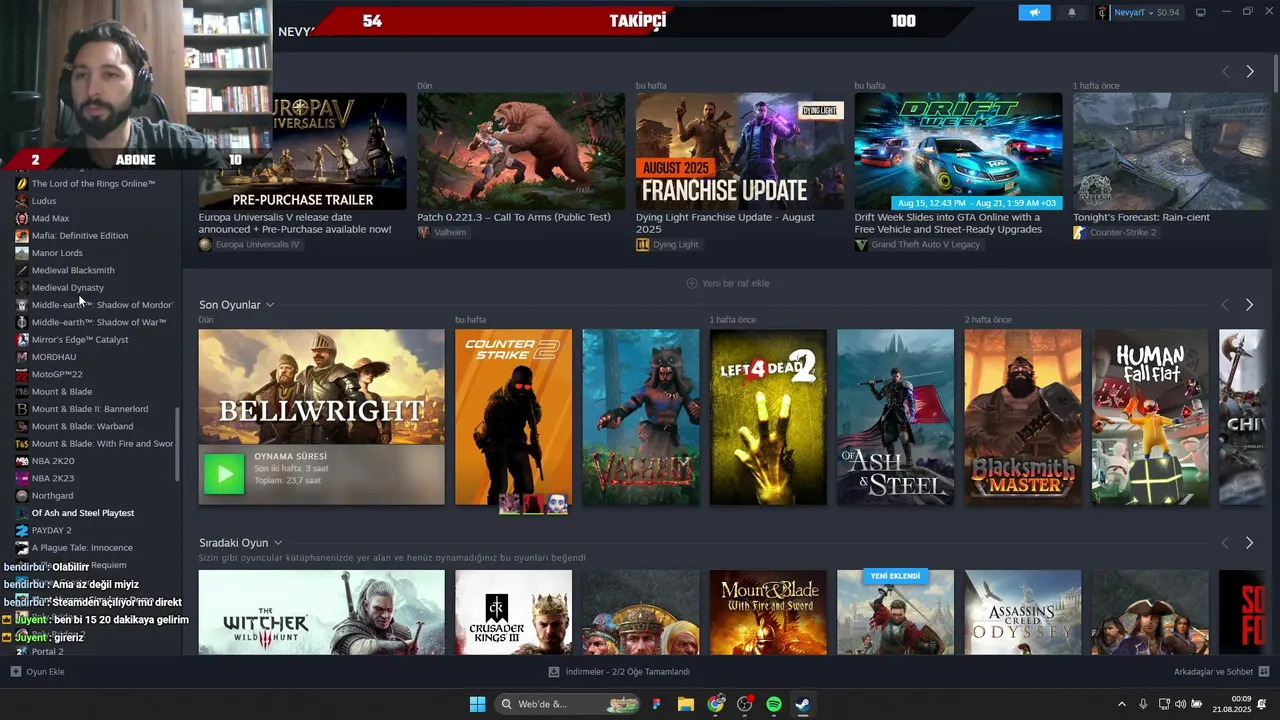The height and width of the screenshot is (720, 1280).
Task: Click Grand Theft Auto V Legacy tag
Action: [919, 244]
